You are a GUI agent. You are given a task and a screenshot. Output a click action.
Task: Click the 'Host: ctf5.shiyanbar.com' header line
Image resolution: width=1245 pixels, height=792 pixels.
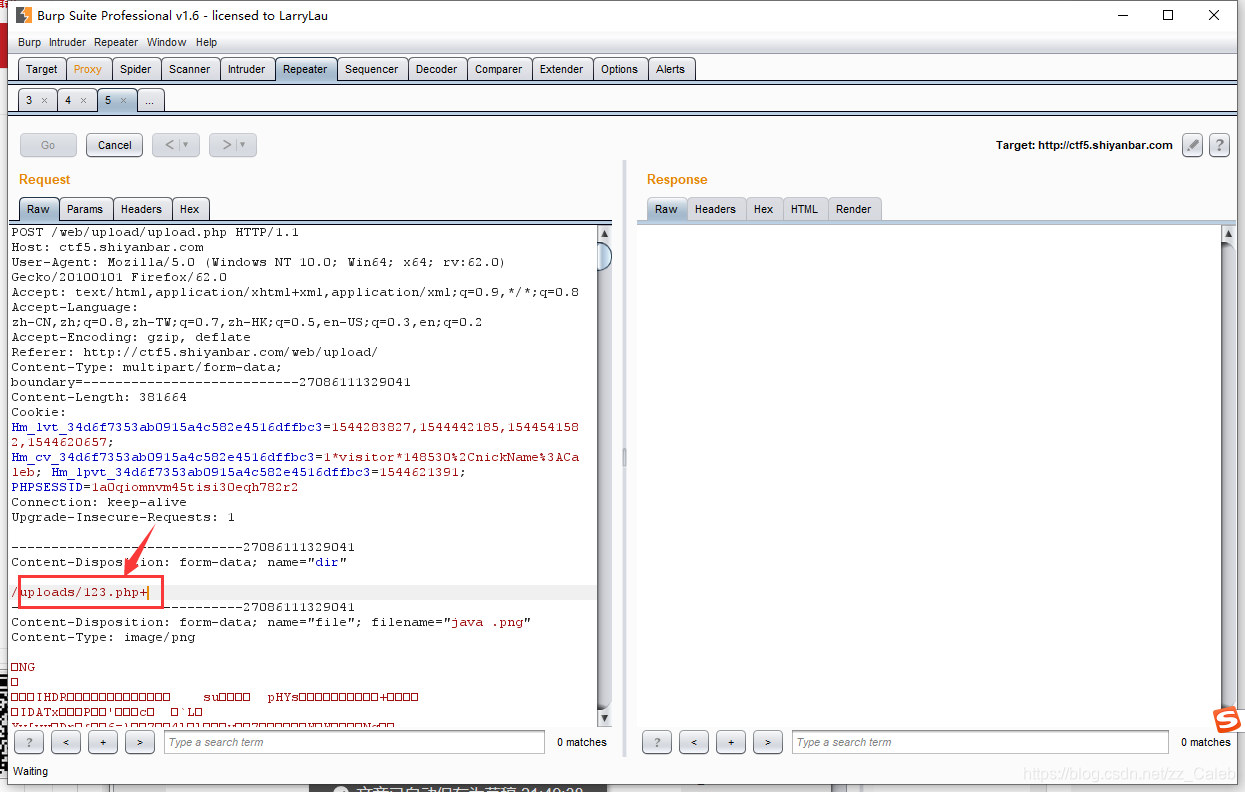(x=107, y=247)
